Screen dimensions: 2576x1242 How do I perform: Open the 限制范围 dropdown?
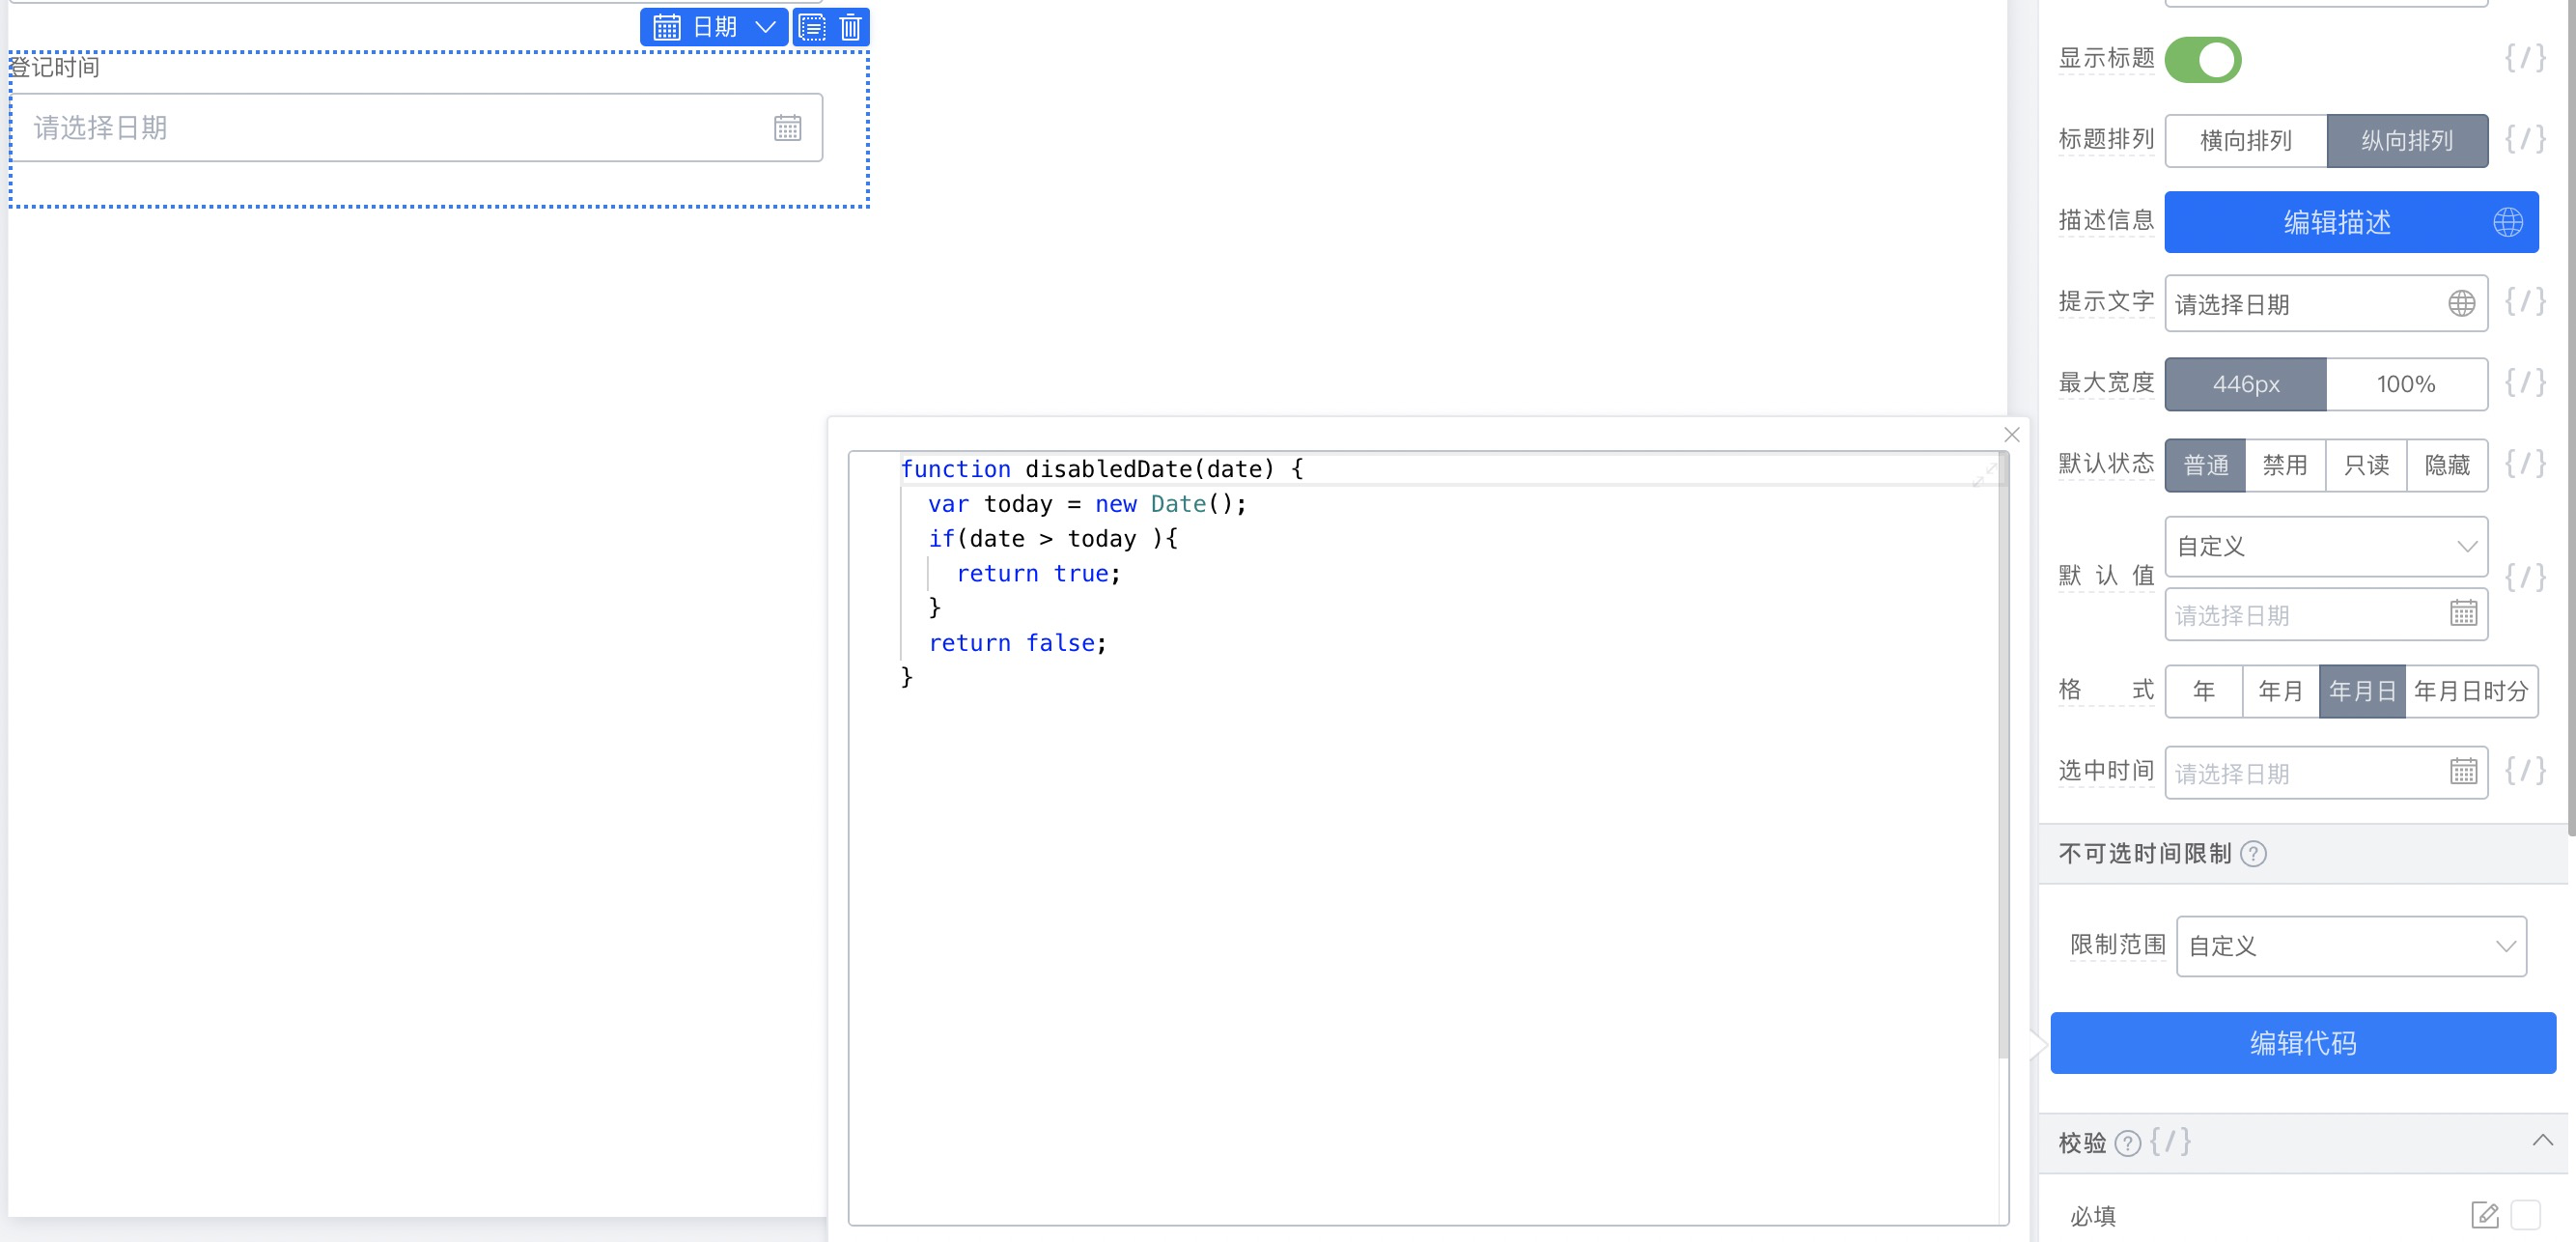(2350, 946)
